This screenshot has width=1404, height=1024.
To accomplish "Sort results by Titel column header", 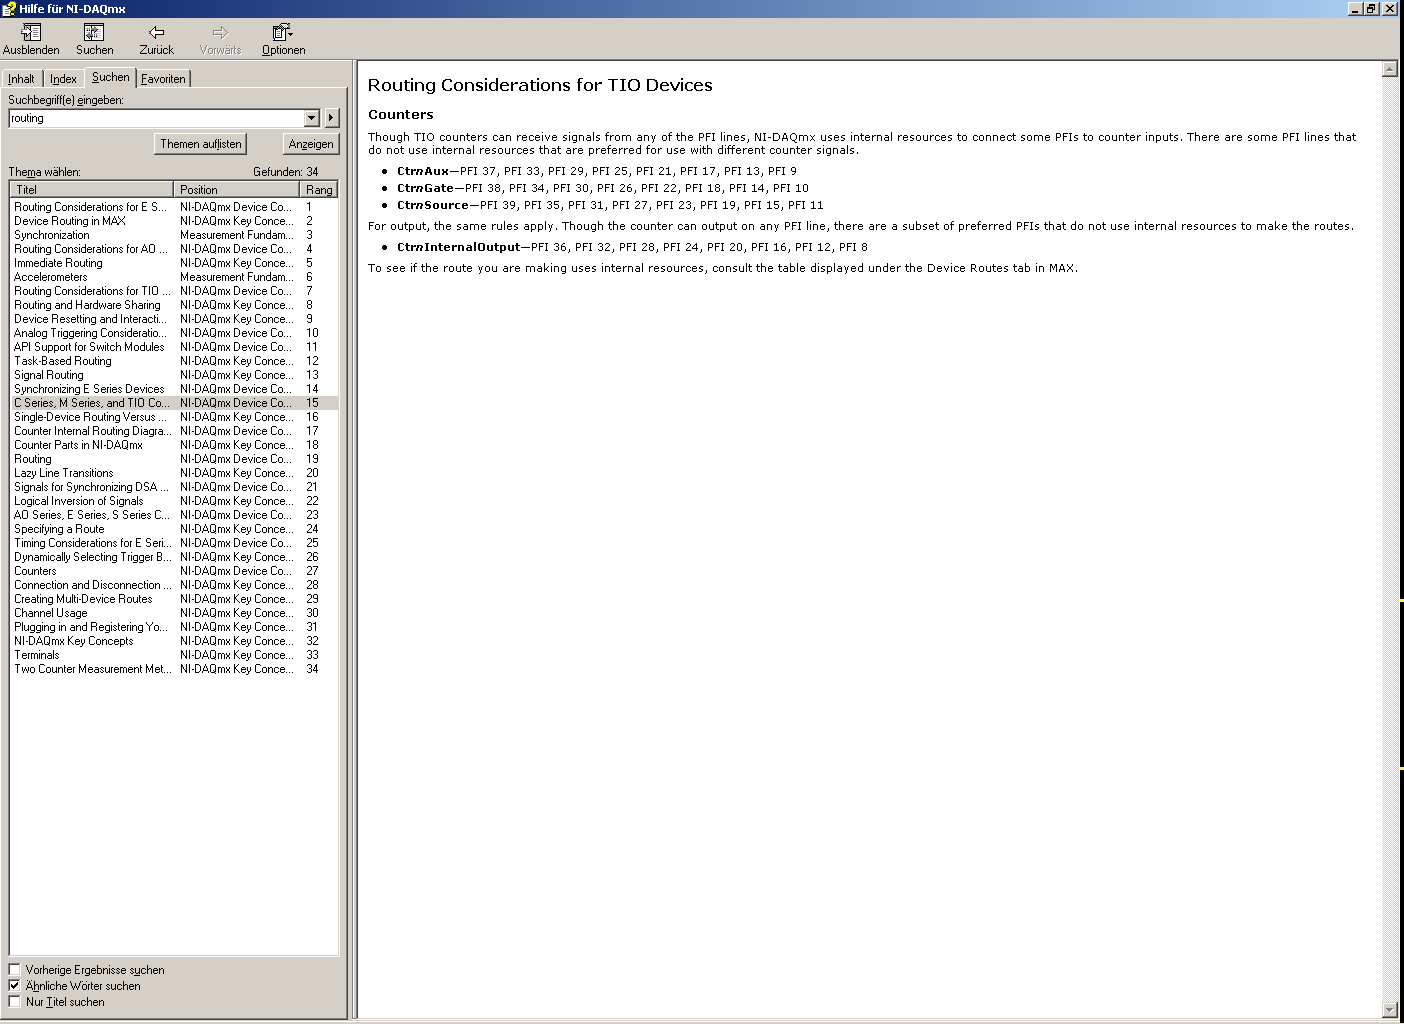I will coord(93,189).
